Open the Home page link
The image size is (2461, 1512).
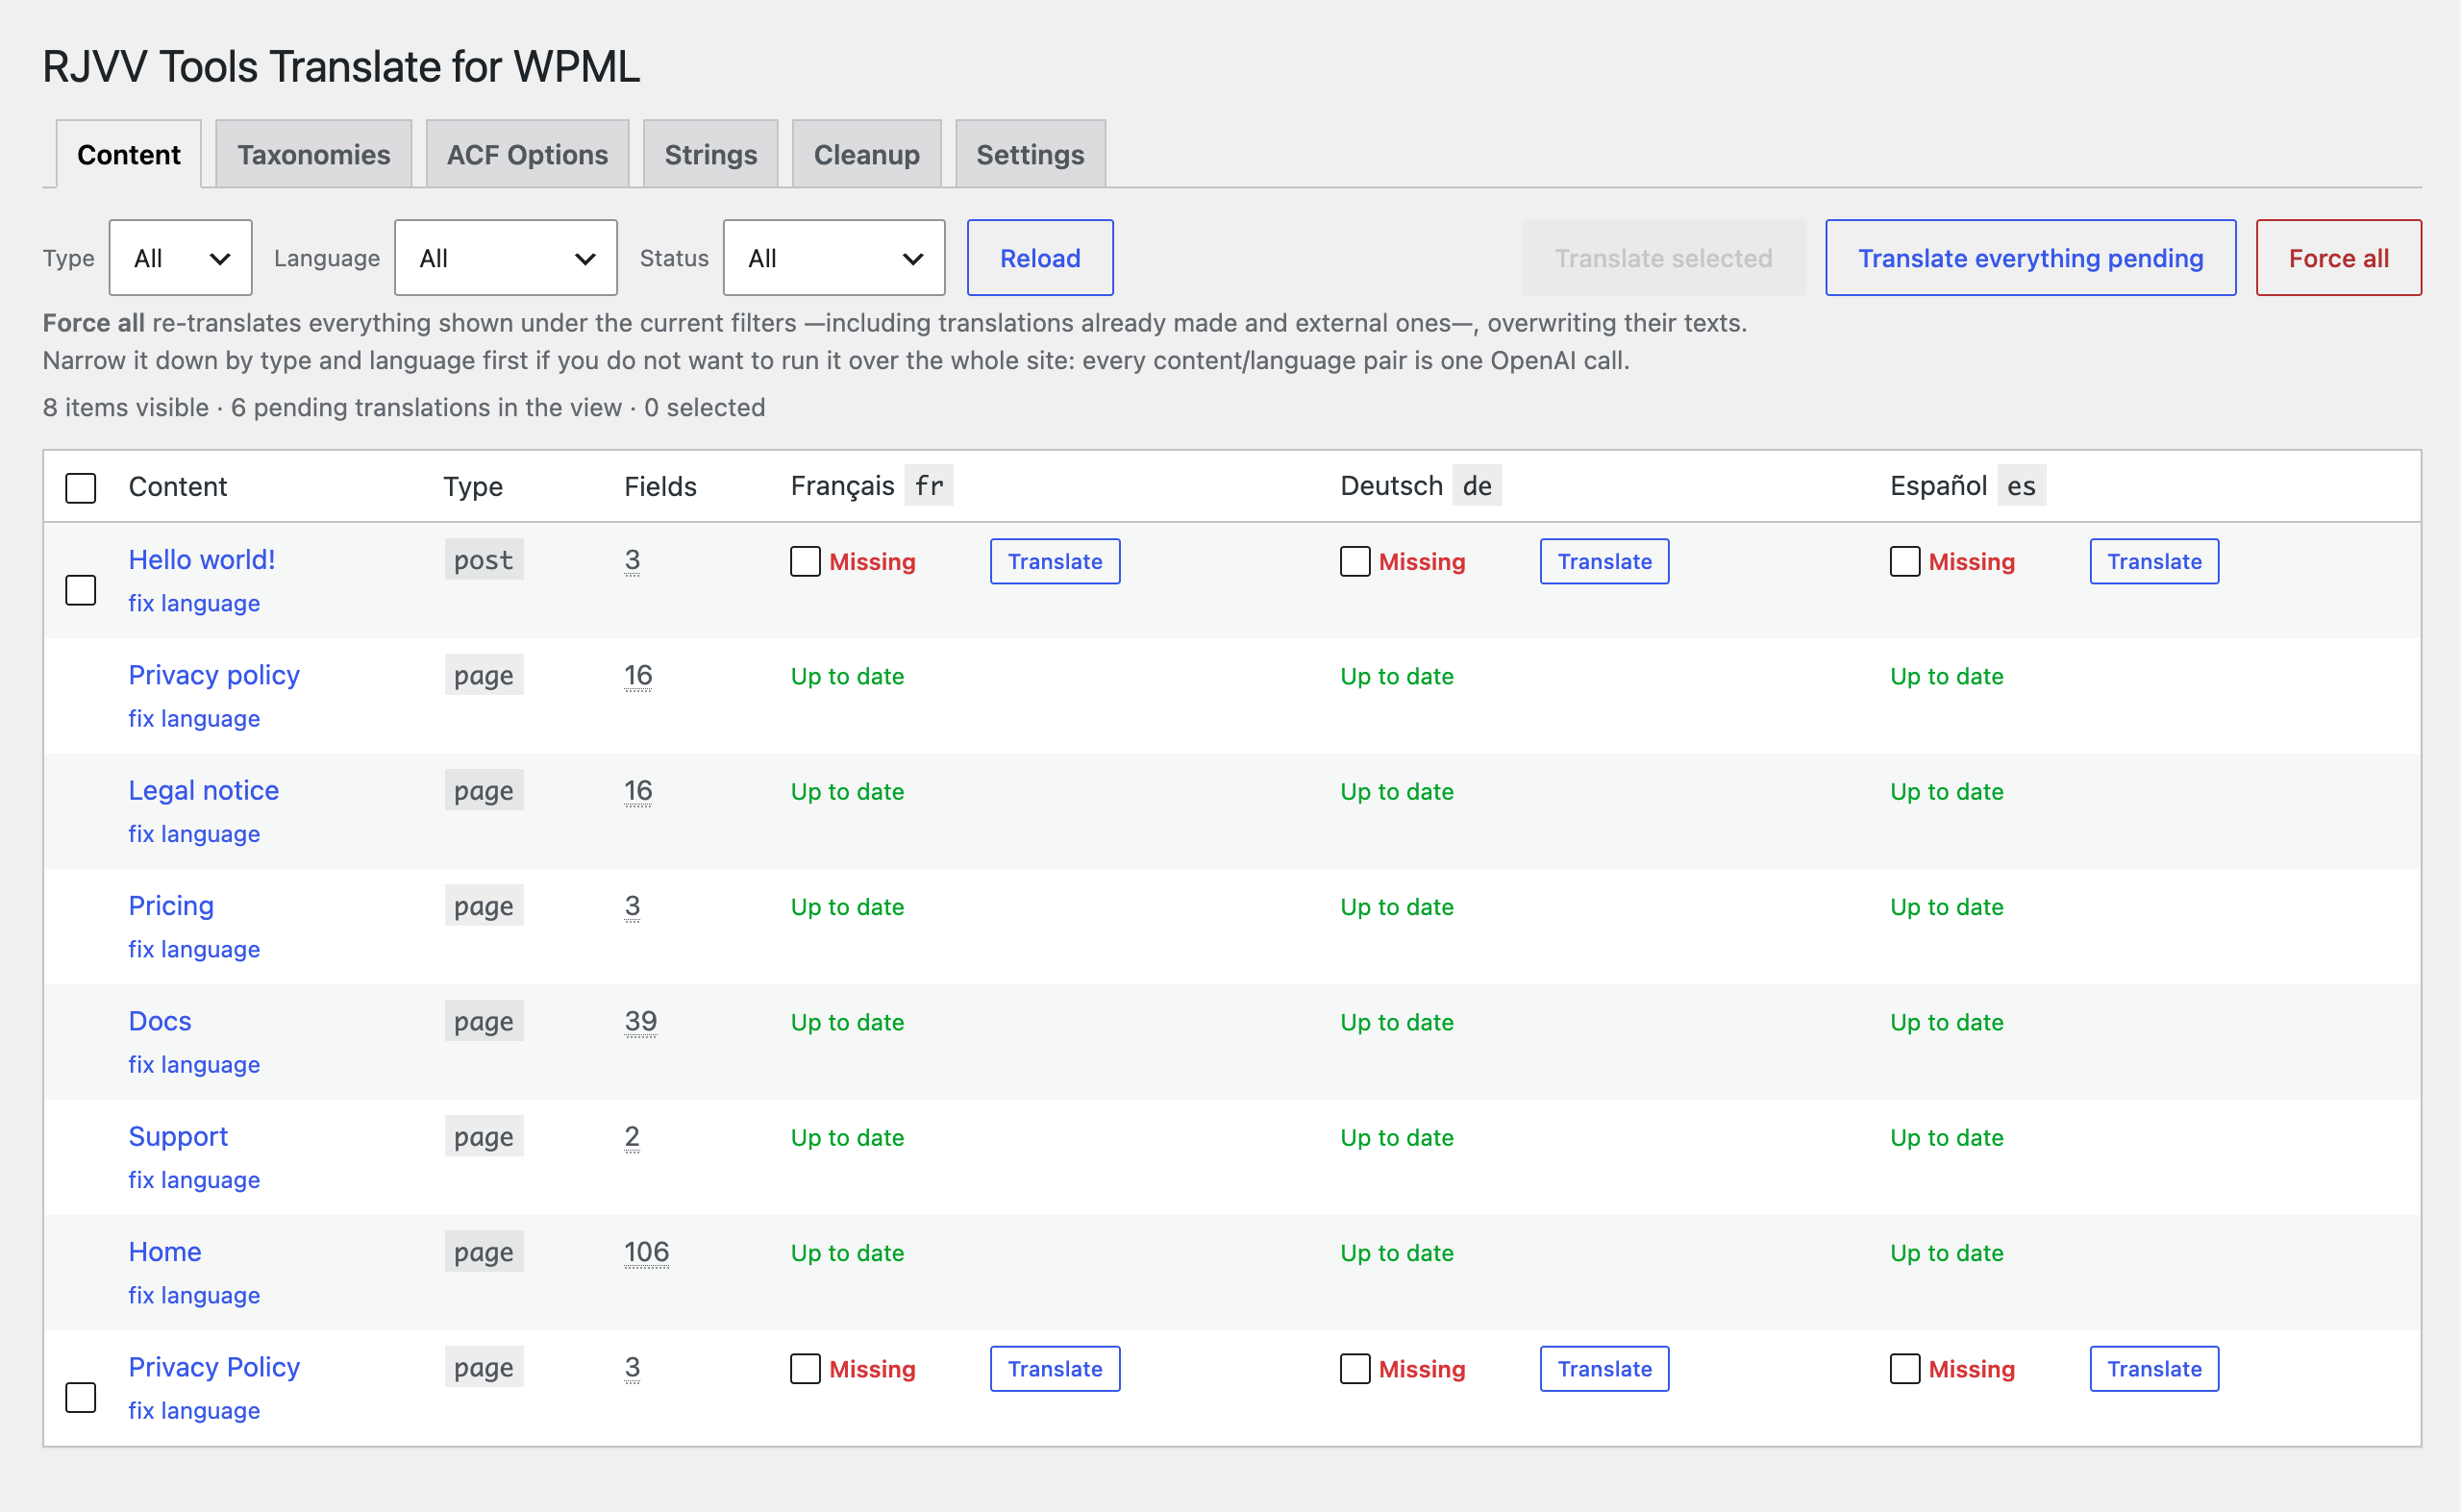(x=165, y=1251)
